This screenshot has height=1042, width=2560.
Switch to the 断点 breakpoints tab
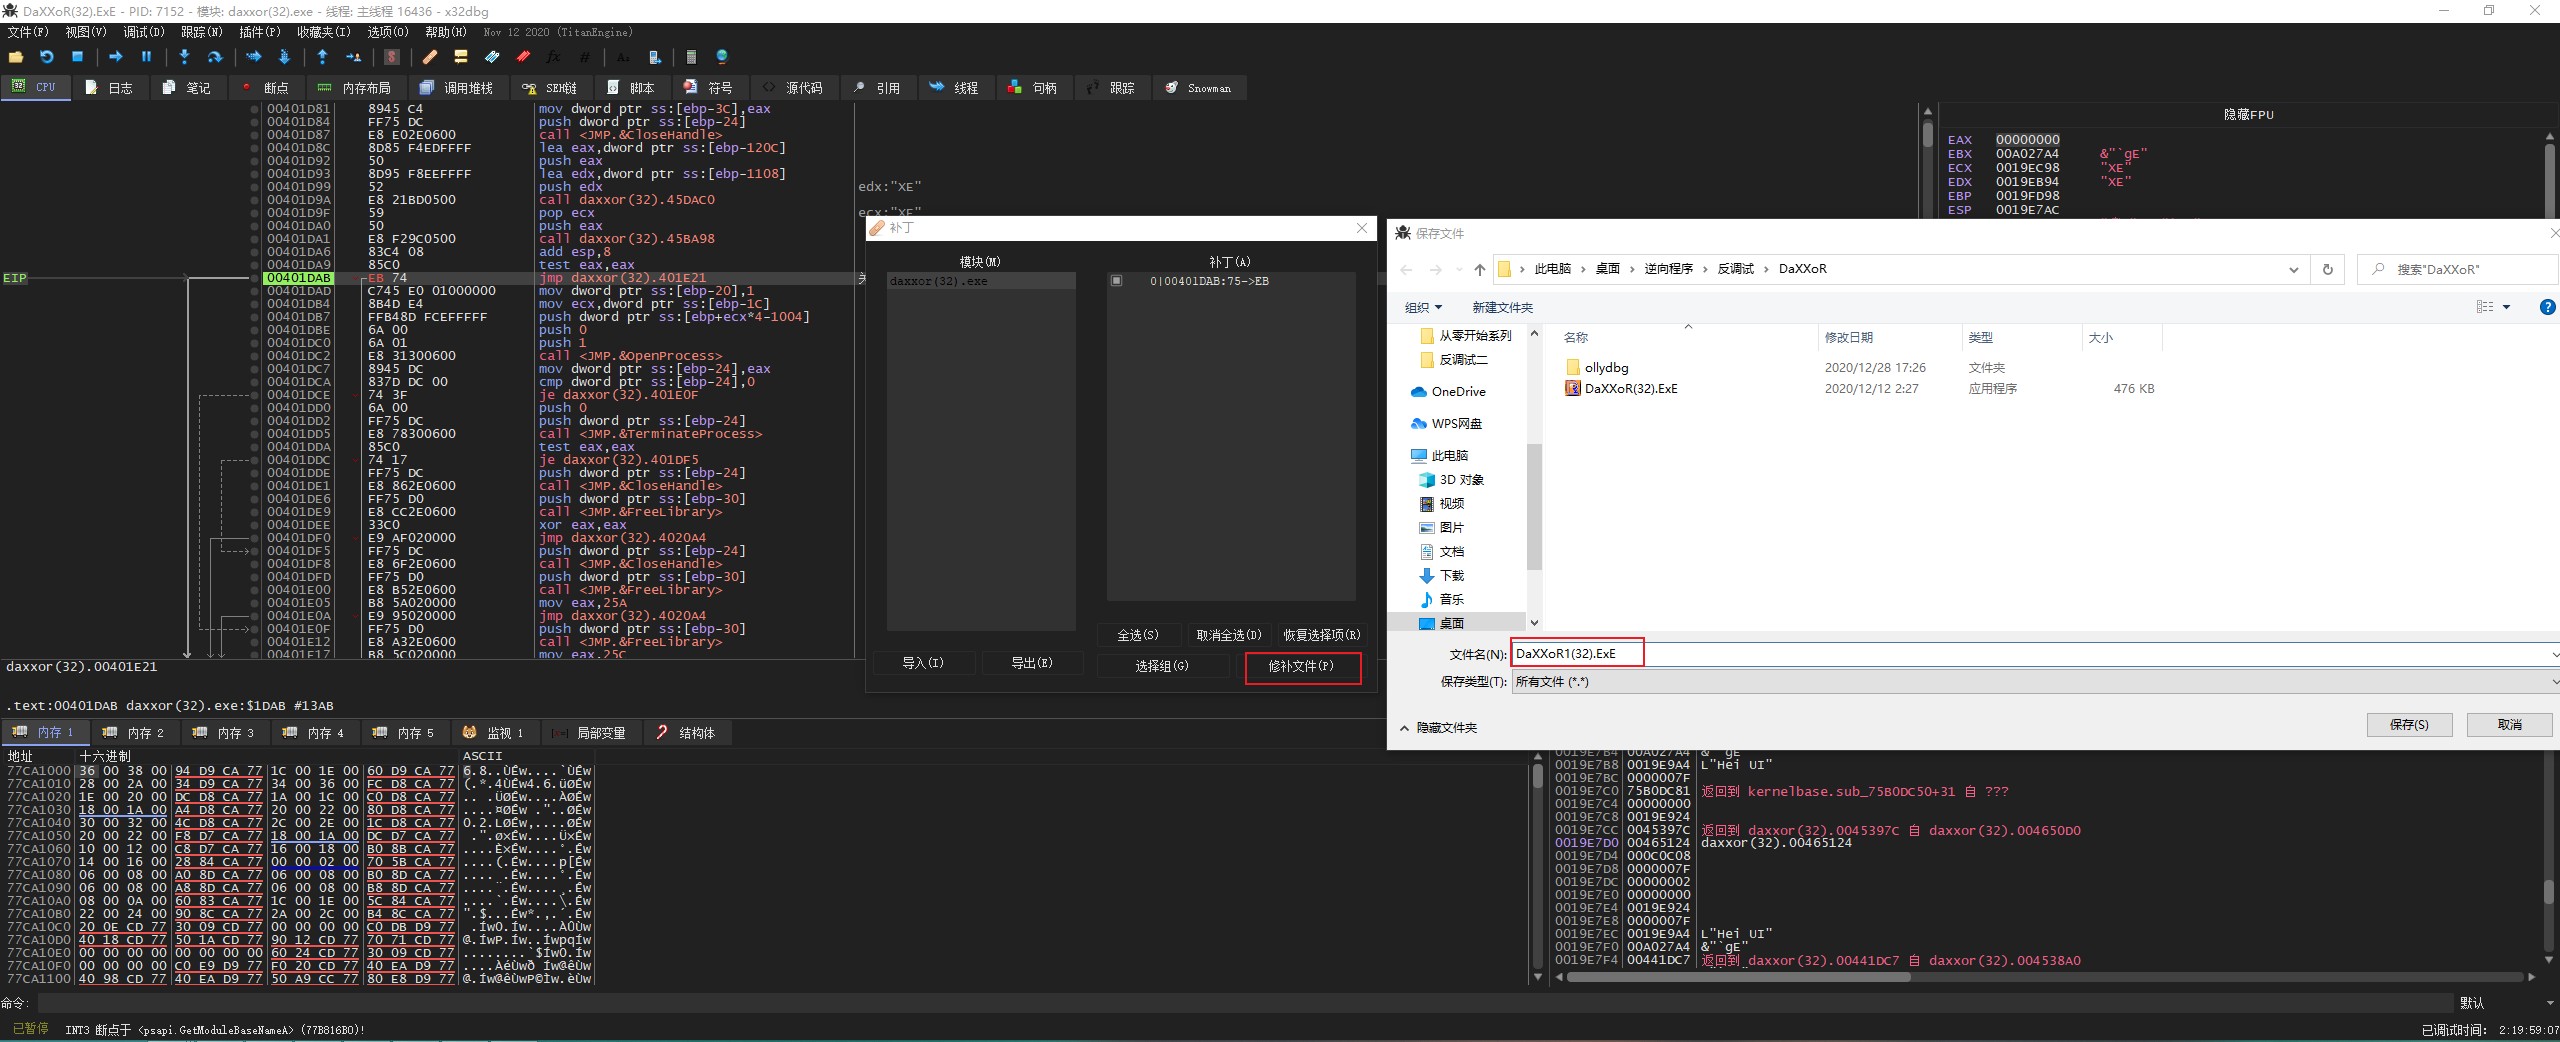coord(265,88)
